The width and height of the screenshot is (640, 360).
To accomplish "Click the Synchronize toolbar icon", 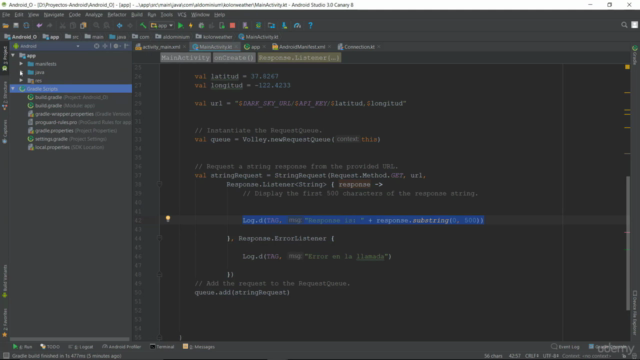I will [27, 25].
